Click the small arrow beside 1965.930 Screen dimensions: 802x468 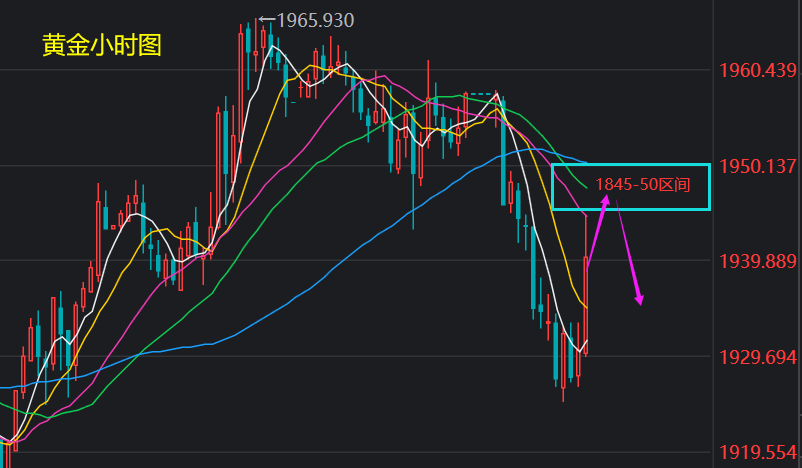[265, 20]
